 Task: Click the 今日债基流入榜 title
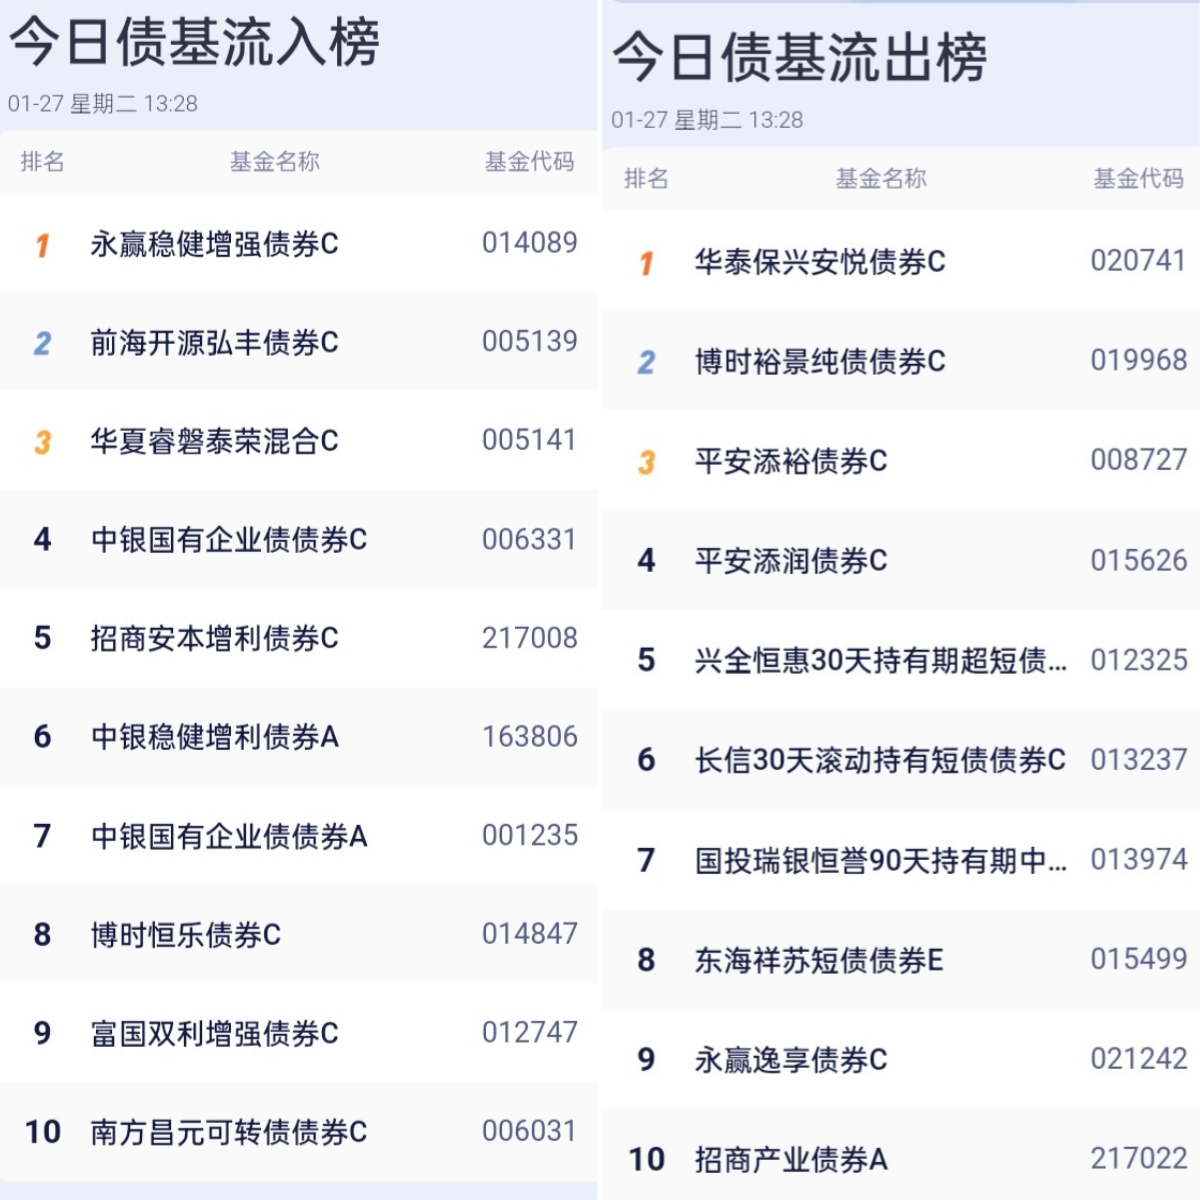[x=194, y=42]
